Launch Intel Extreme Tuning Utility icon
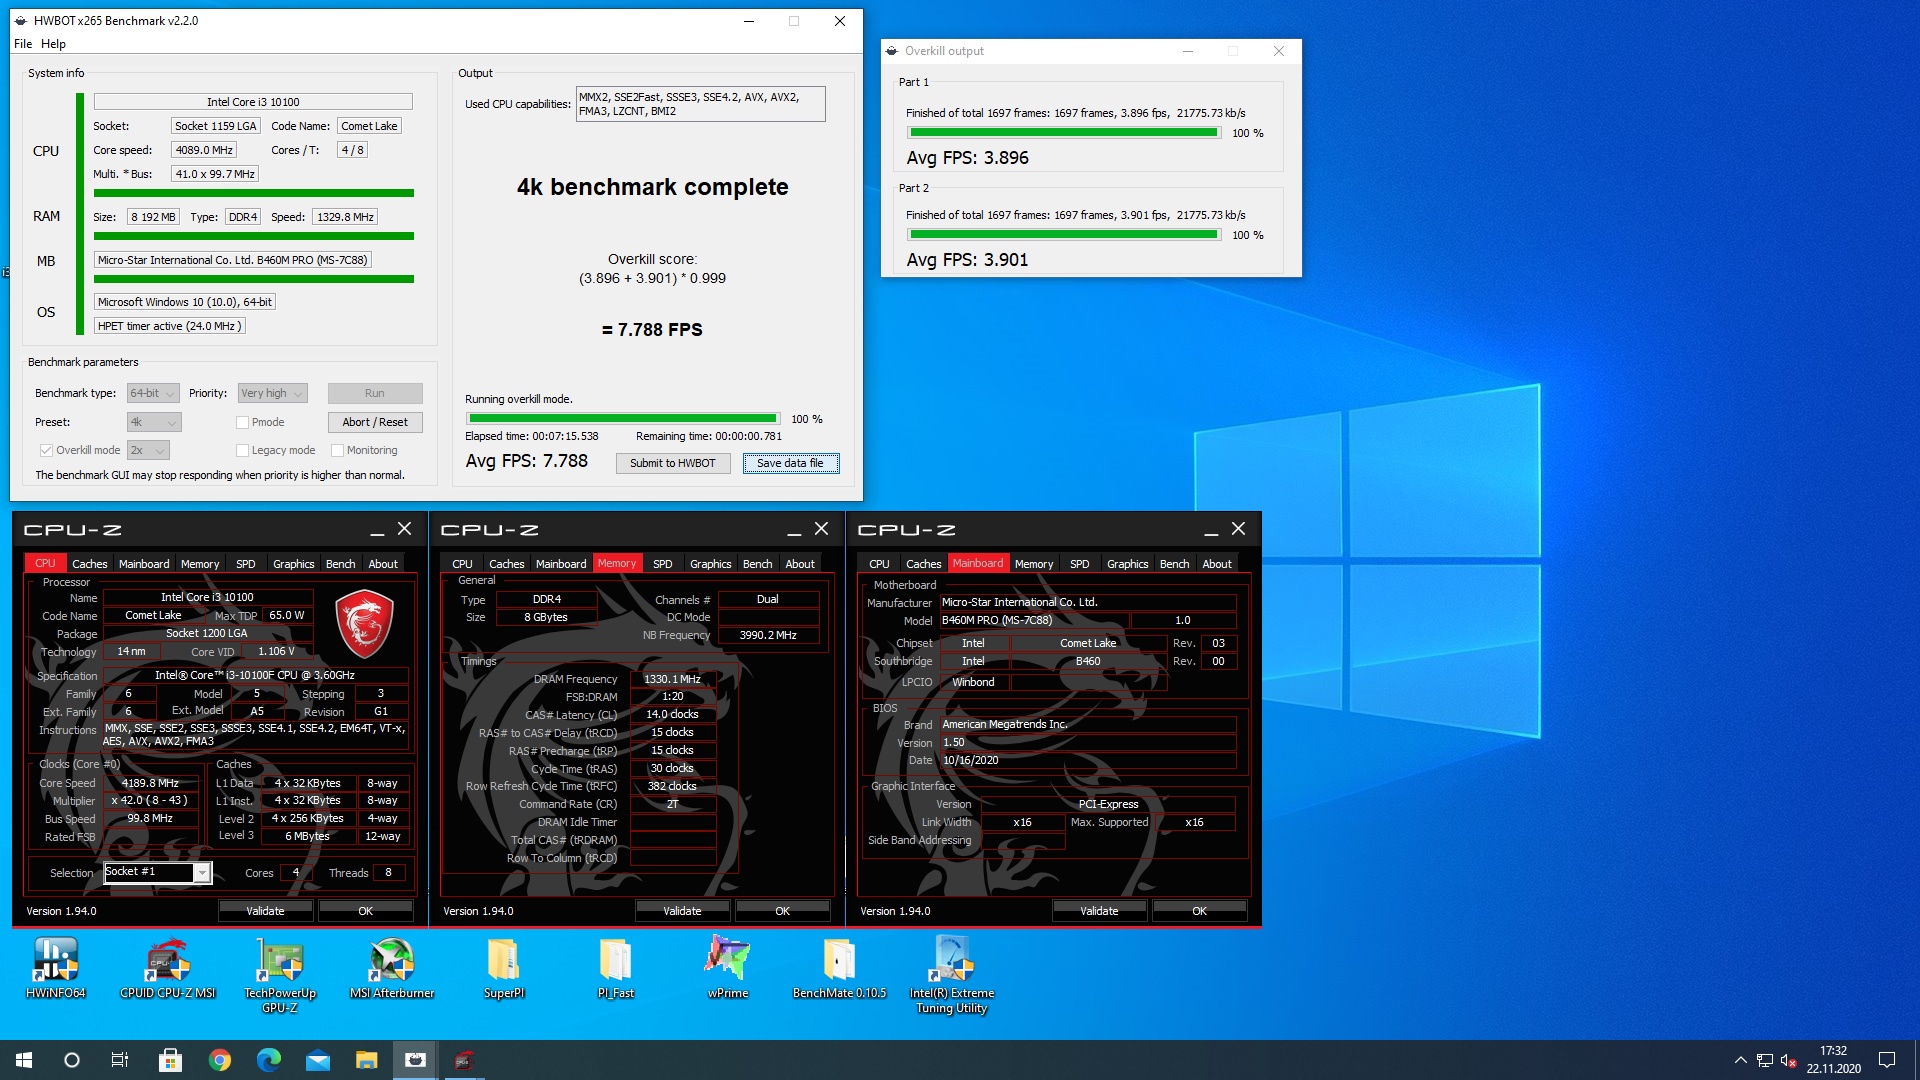1920x1080 pixels. pyautogui.click(x=952, y=974)
